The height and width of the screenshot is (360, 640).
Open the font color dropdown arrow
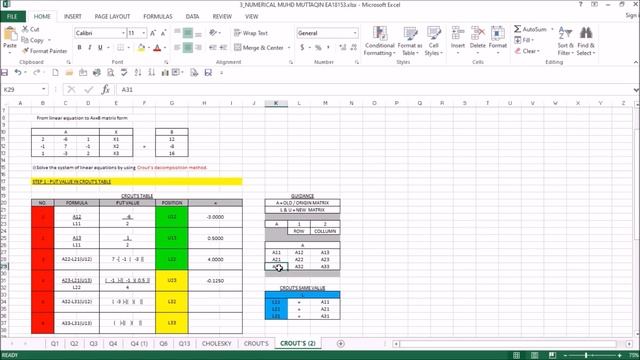[165, 48]
